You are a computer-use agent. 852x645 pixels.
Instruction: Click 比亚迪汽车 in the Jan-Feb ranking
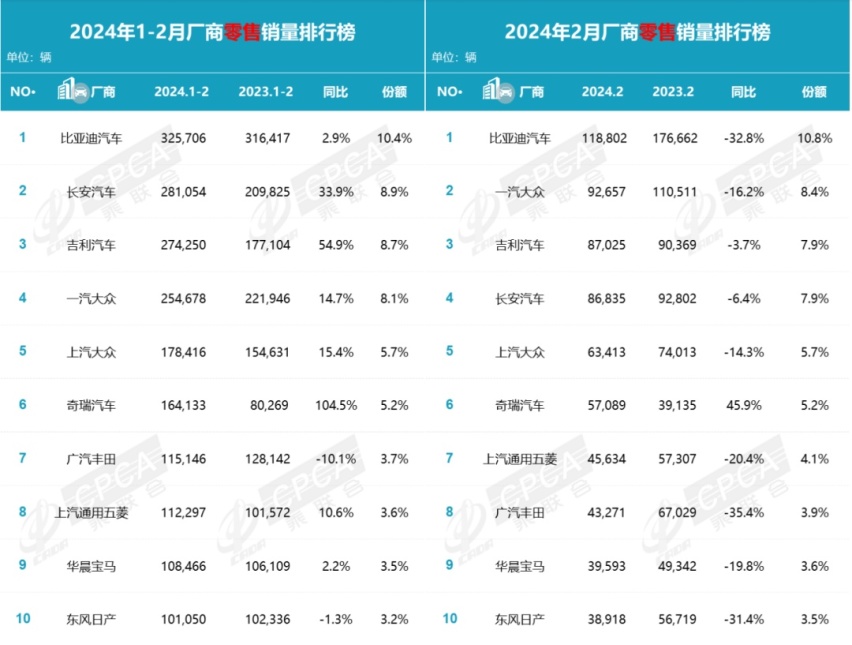[x=91, y=138]
